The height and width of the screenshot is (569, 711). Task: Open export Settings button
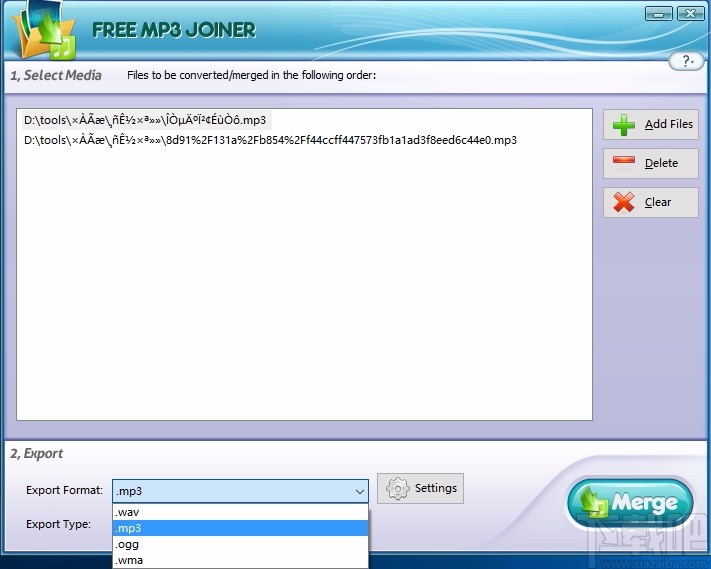coord(420,488)
